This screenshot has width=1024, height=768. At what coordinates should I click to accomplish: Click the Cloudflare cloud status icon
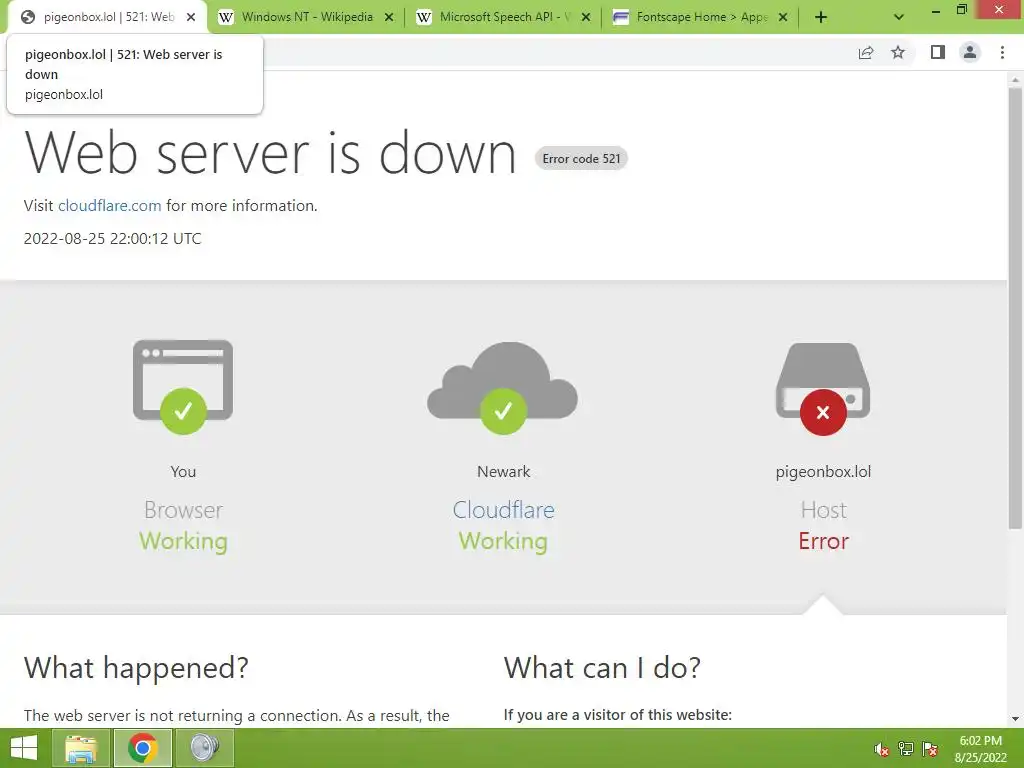[503, 388]
